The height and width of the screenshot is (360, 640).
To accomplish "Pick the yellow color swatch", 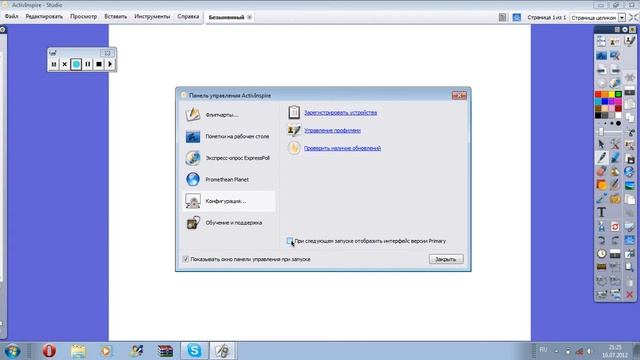I will (611, 94).
